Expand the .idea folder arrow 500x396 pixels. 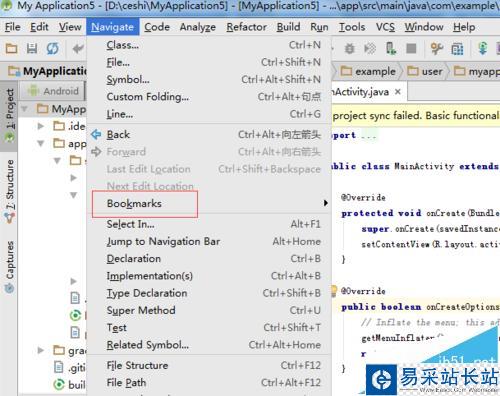41,126
